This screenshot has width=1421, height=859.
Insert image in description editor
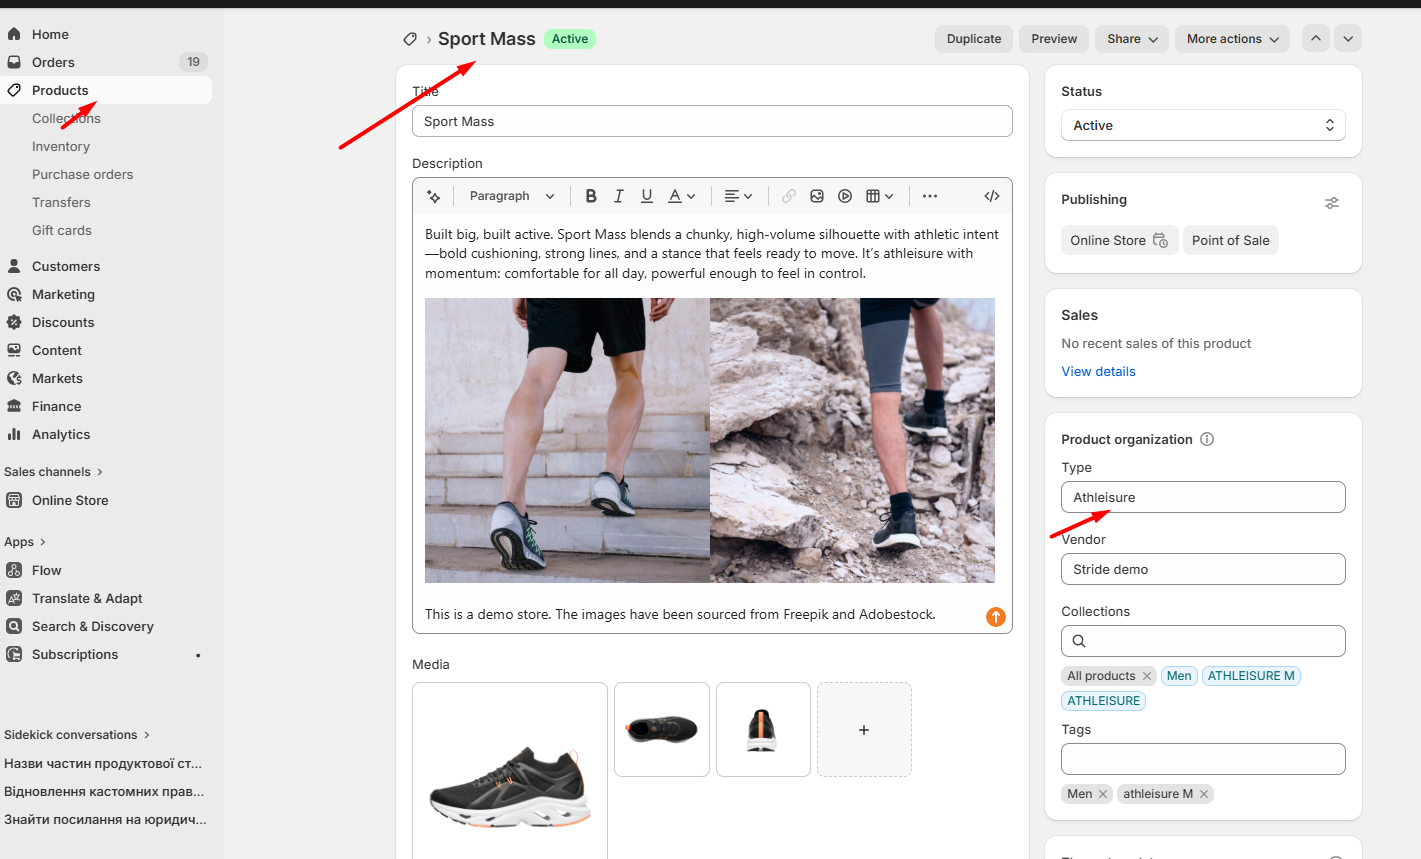(x=817, y=196)
